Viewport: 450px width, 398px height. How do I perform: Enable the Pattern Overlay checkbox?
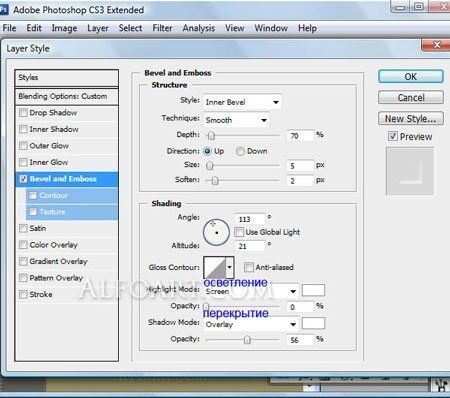[23, 278]
